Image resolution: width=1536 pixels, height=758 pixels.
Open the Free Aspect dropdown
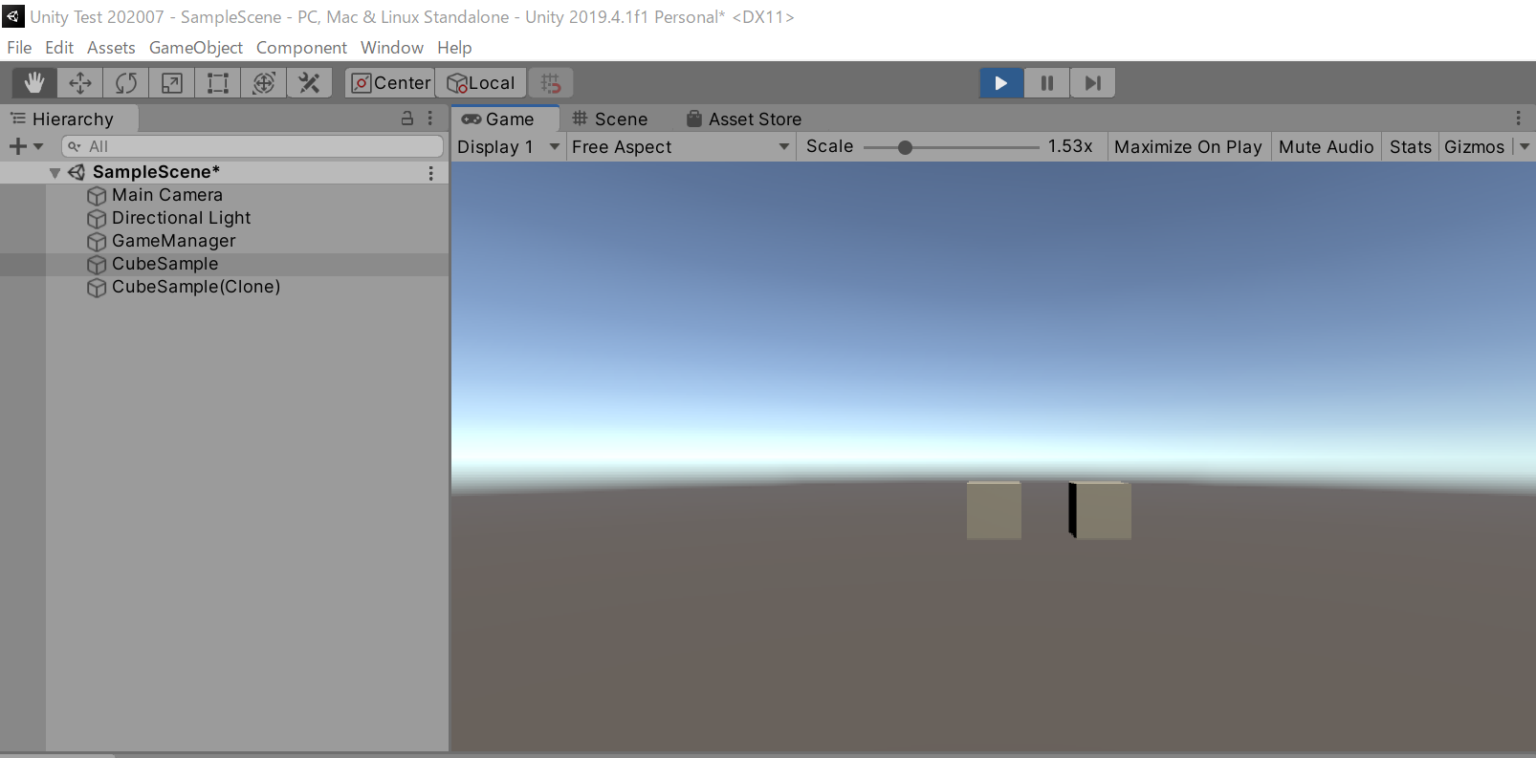pos(680,146)
